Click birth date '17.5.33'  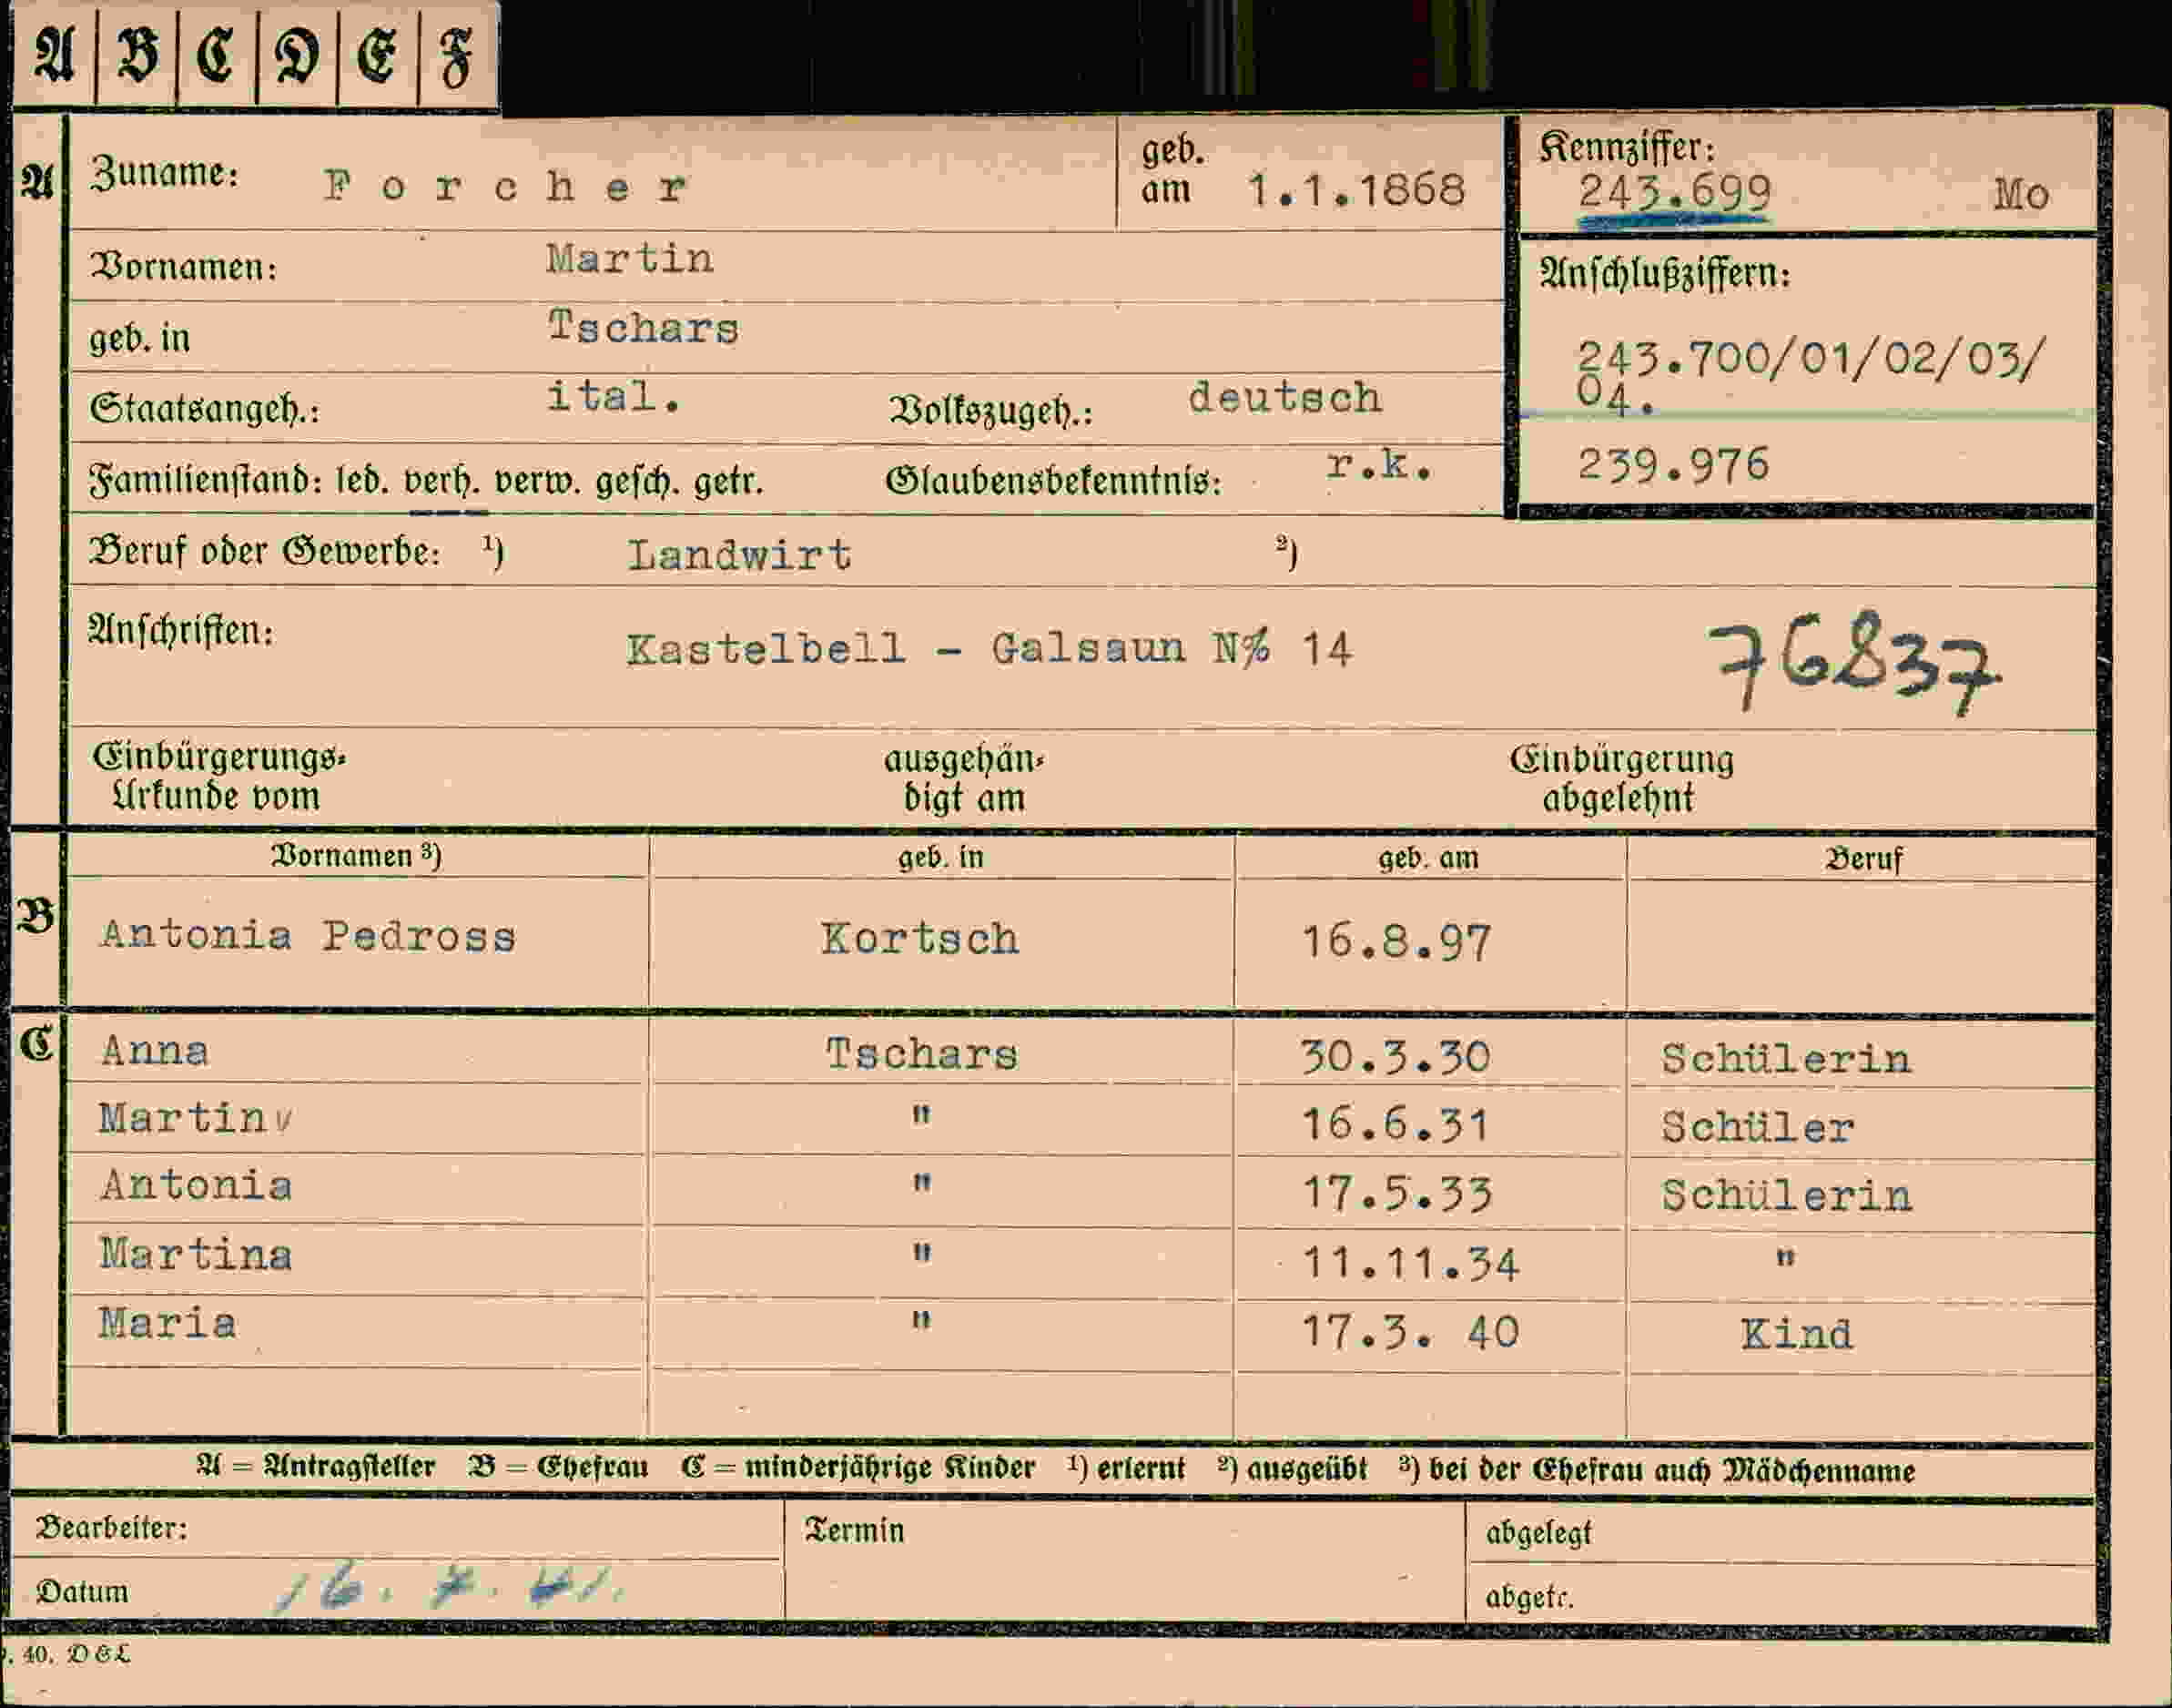(x=1397, y=1194)
